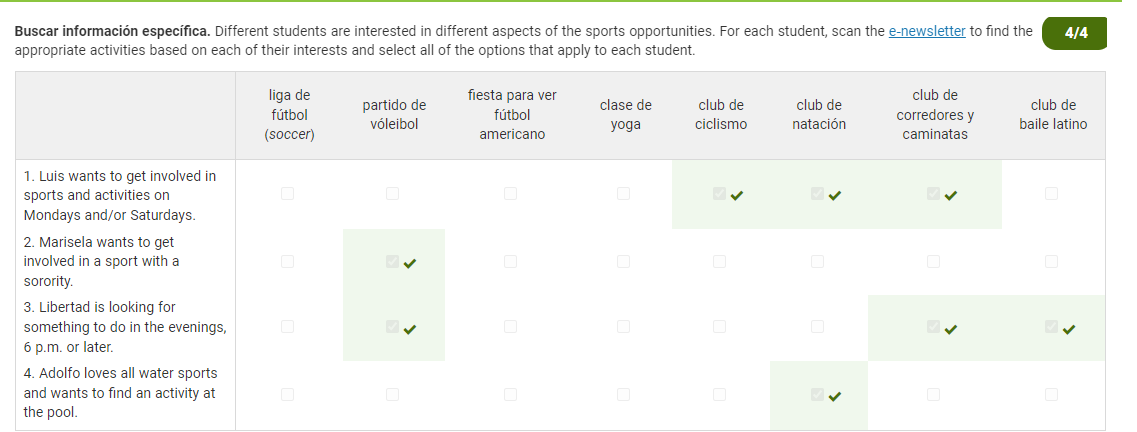Screen dimensions: 1137x432
Task: Toggle Libertad's club de corredores y caminatas checkbox
Action: point(933,327)
